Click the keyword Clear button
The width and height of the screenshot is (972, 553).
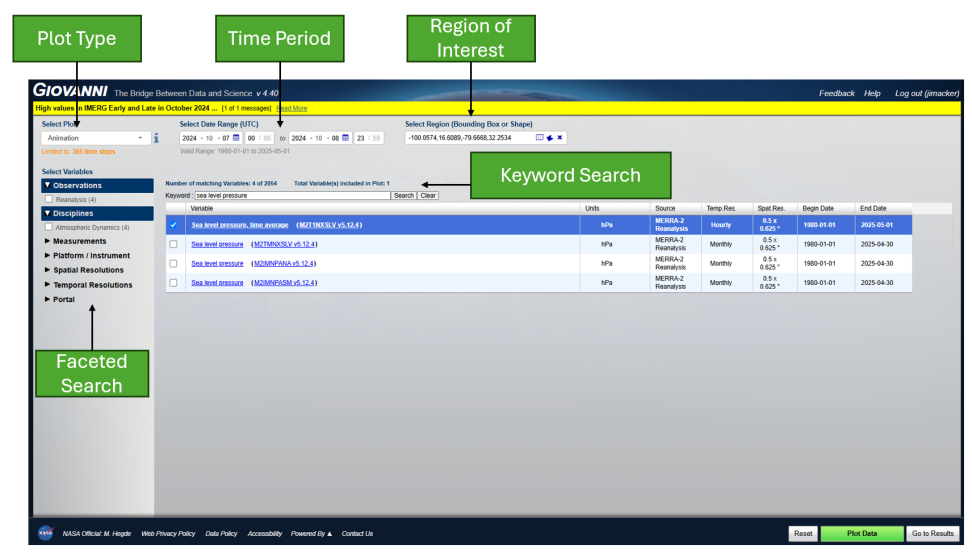(428, 195)
